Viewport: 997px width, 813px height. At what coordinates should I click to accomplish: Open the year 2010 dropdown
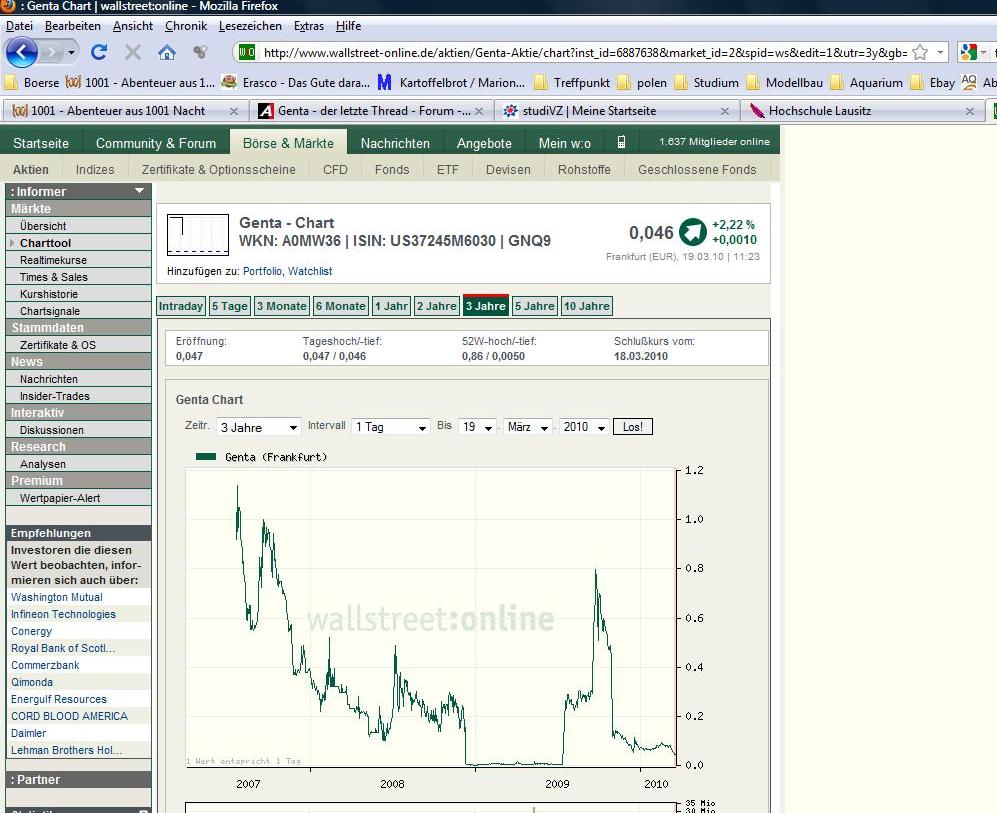click(584, 427)
